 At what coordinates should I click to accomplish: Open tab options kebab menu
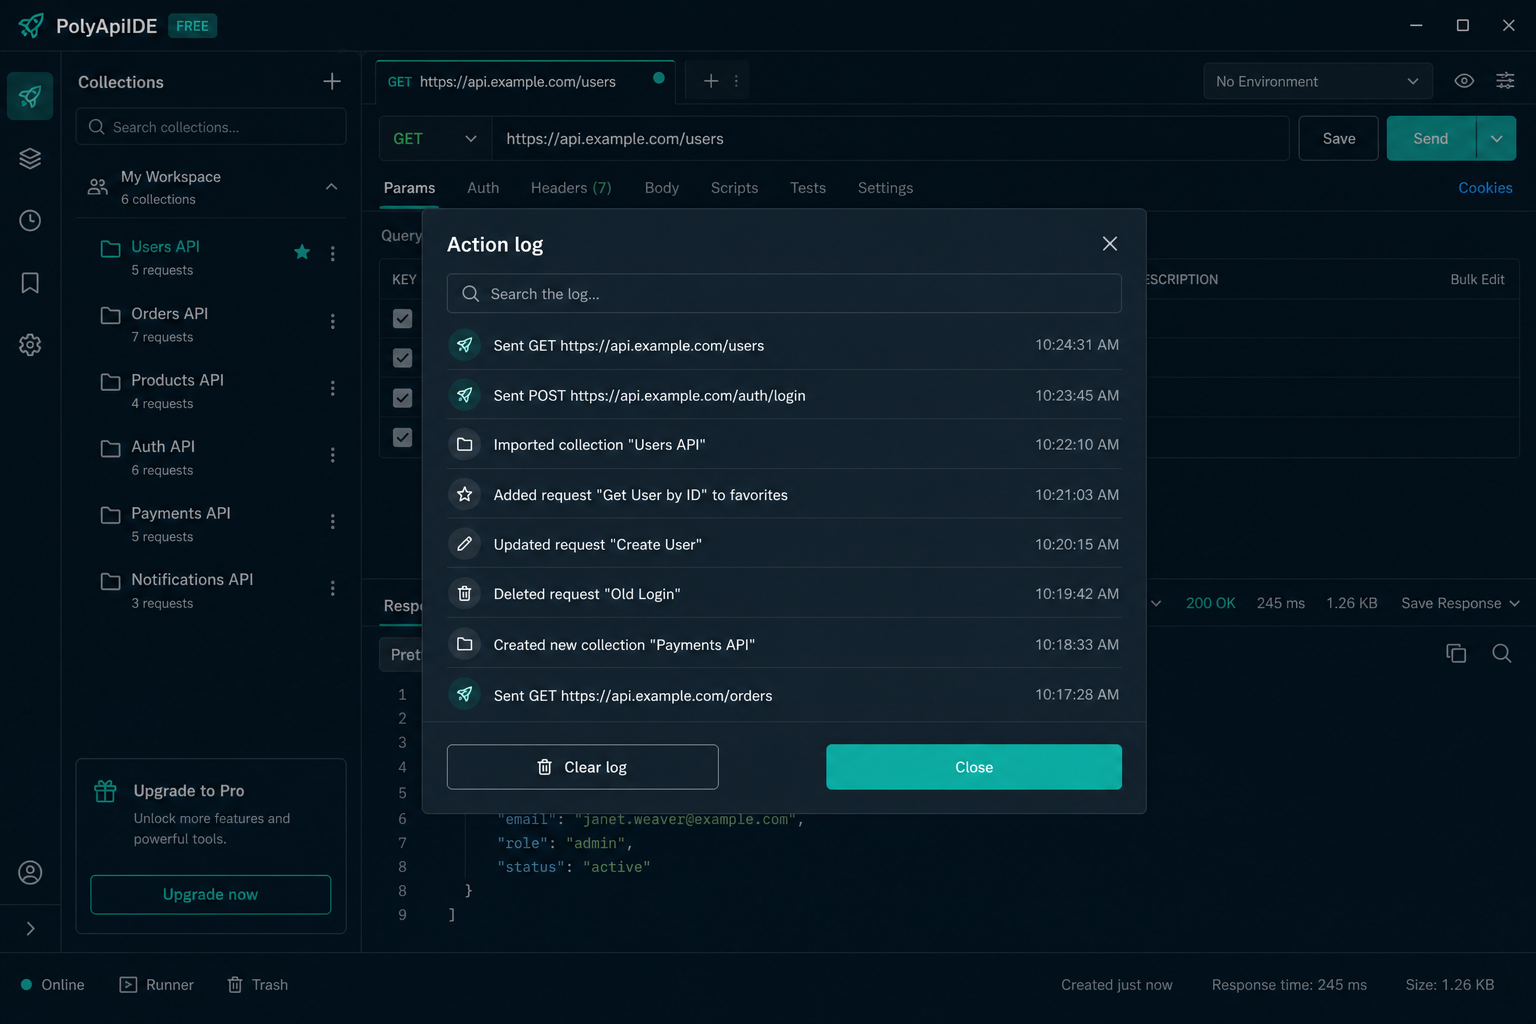pyautogui.click(x=737, y=81)
